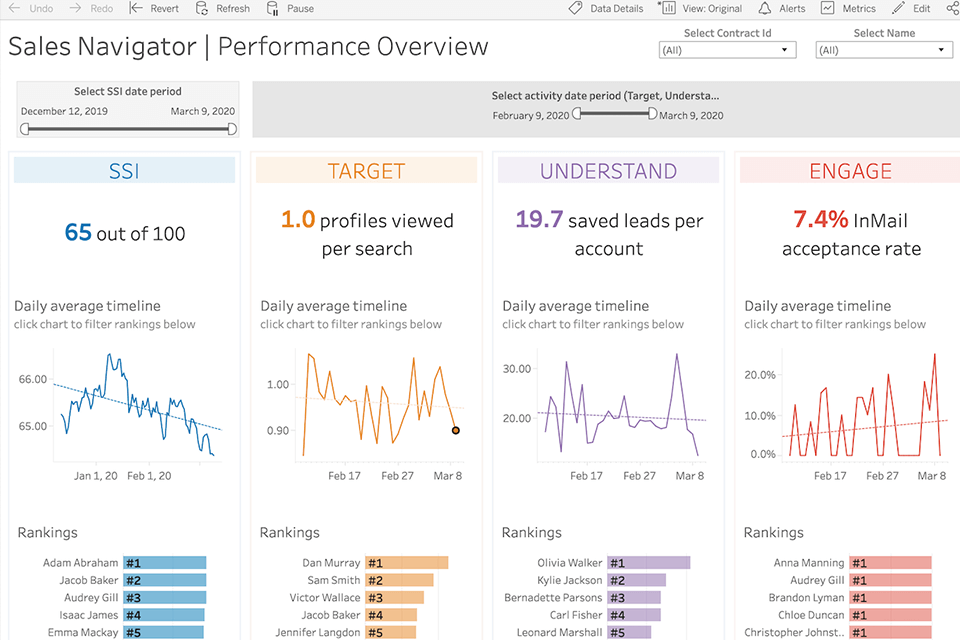Click the Revert icon
Screen dimensions: 960x640
point(136,8)
